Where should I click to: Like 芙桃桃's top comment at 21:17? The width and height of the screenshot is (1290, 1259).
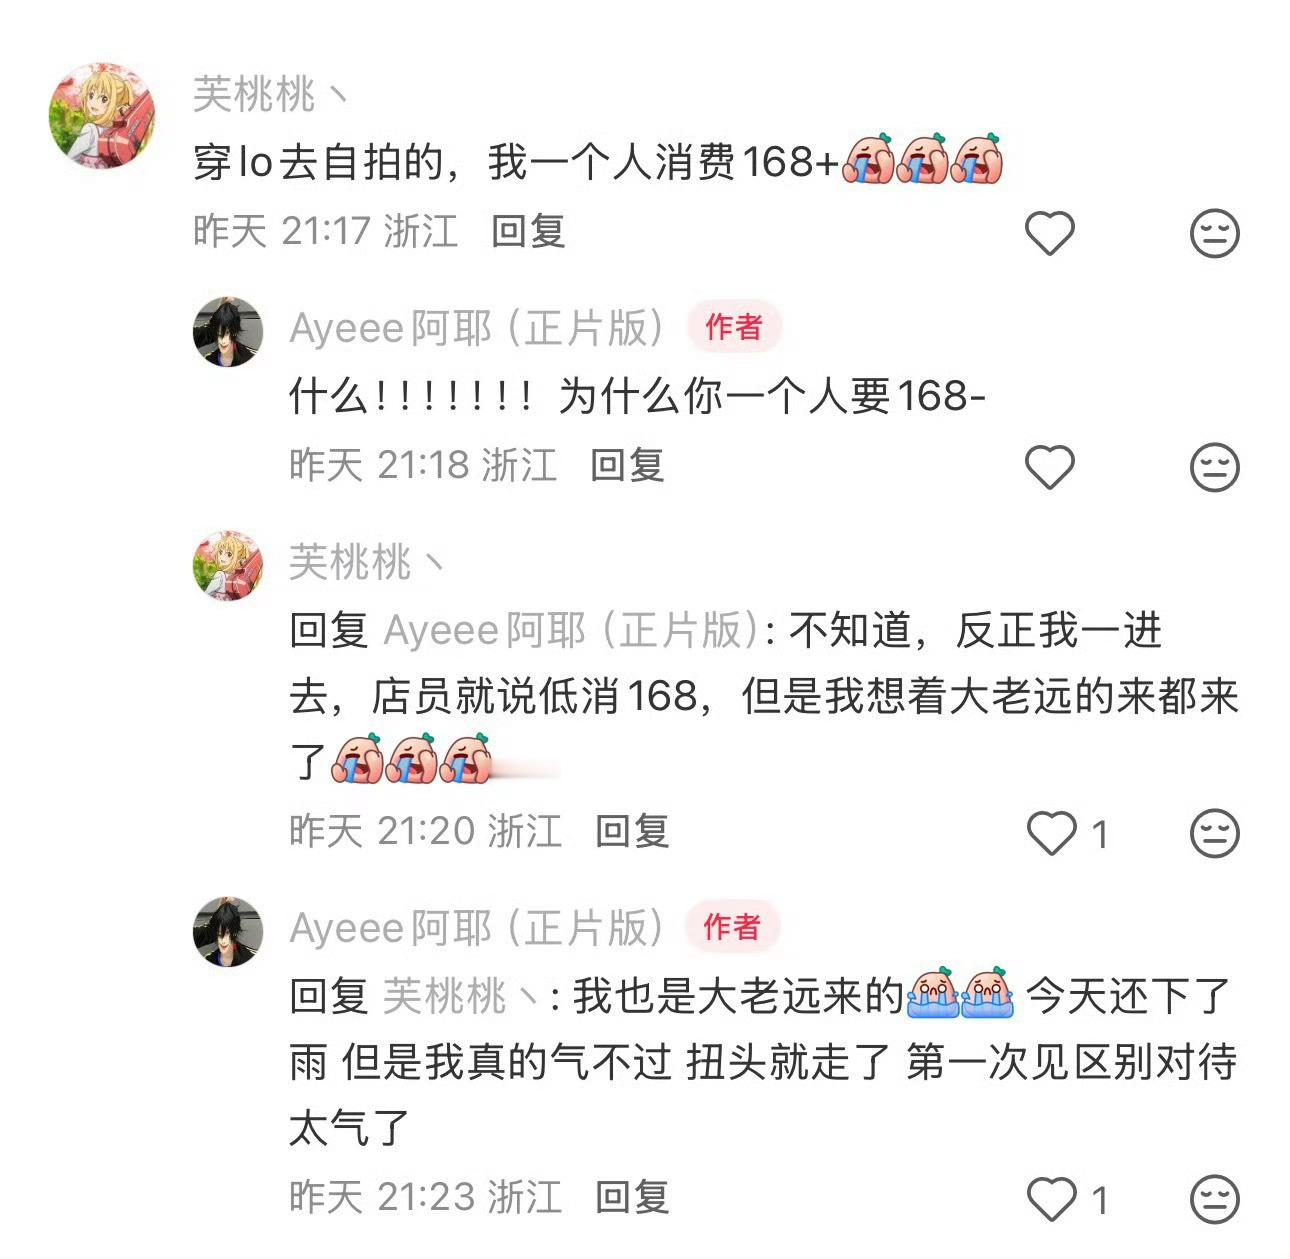click(x=1049, y=233)
